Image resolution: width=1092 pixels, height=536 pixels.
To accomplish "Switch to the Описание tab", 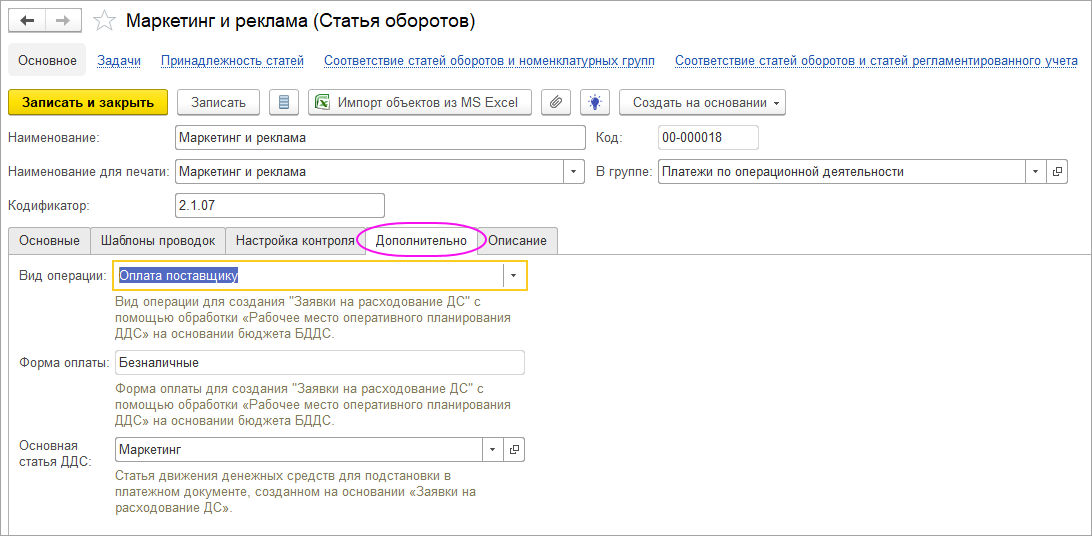I will 517,241.
